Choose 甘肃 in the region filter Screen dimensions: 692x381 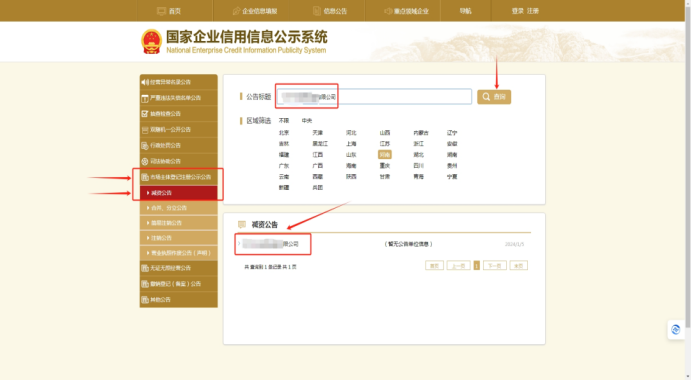385,177
